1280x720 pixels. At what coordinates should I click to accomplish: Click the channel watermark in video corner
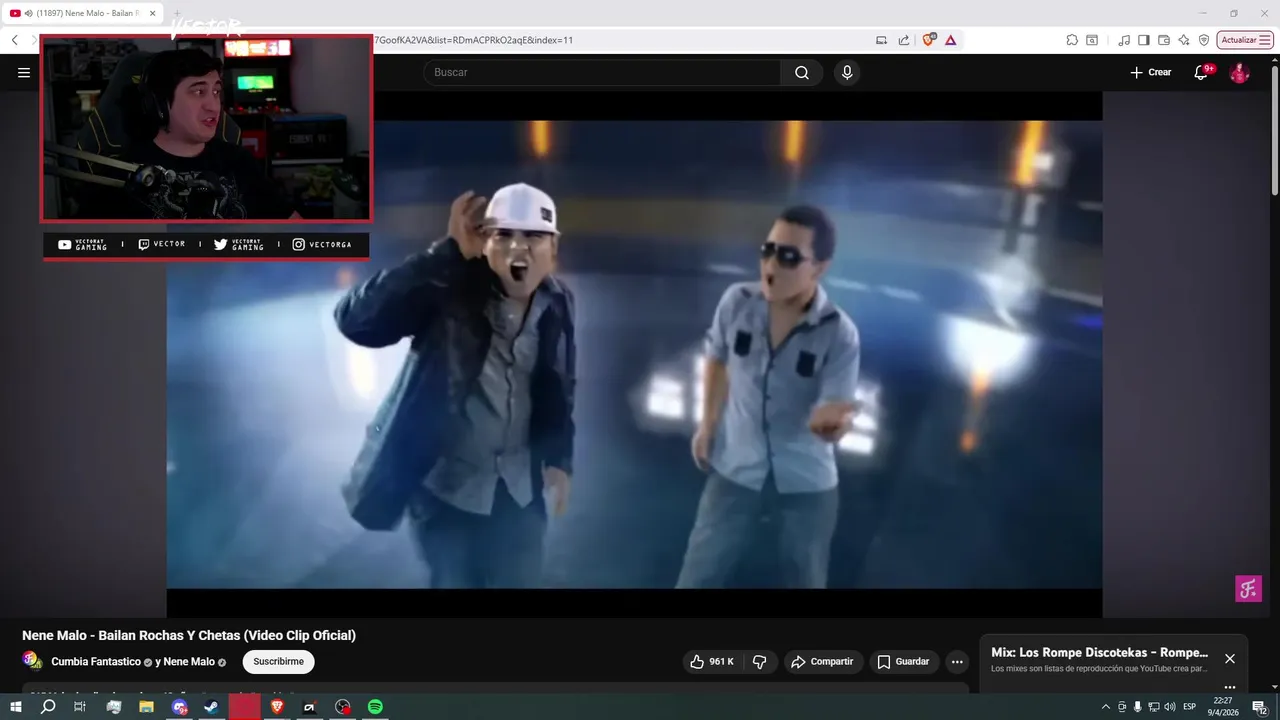(x=1248, y=588)
